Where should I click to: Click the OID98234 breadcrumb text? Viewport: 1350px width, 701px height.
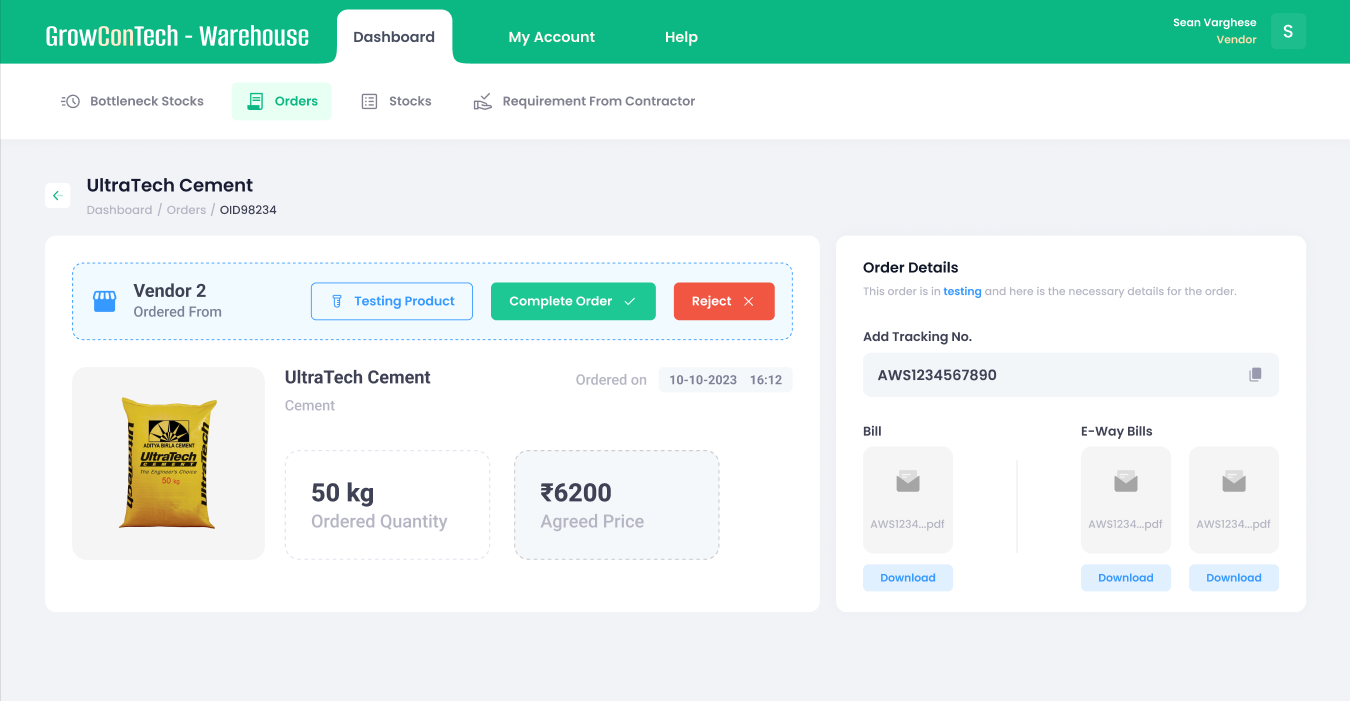pos(248,210)
